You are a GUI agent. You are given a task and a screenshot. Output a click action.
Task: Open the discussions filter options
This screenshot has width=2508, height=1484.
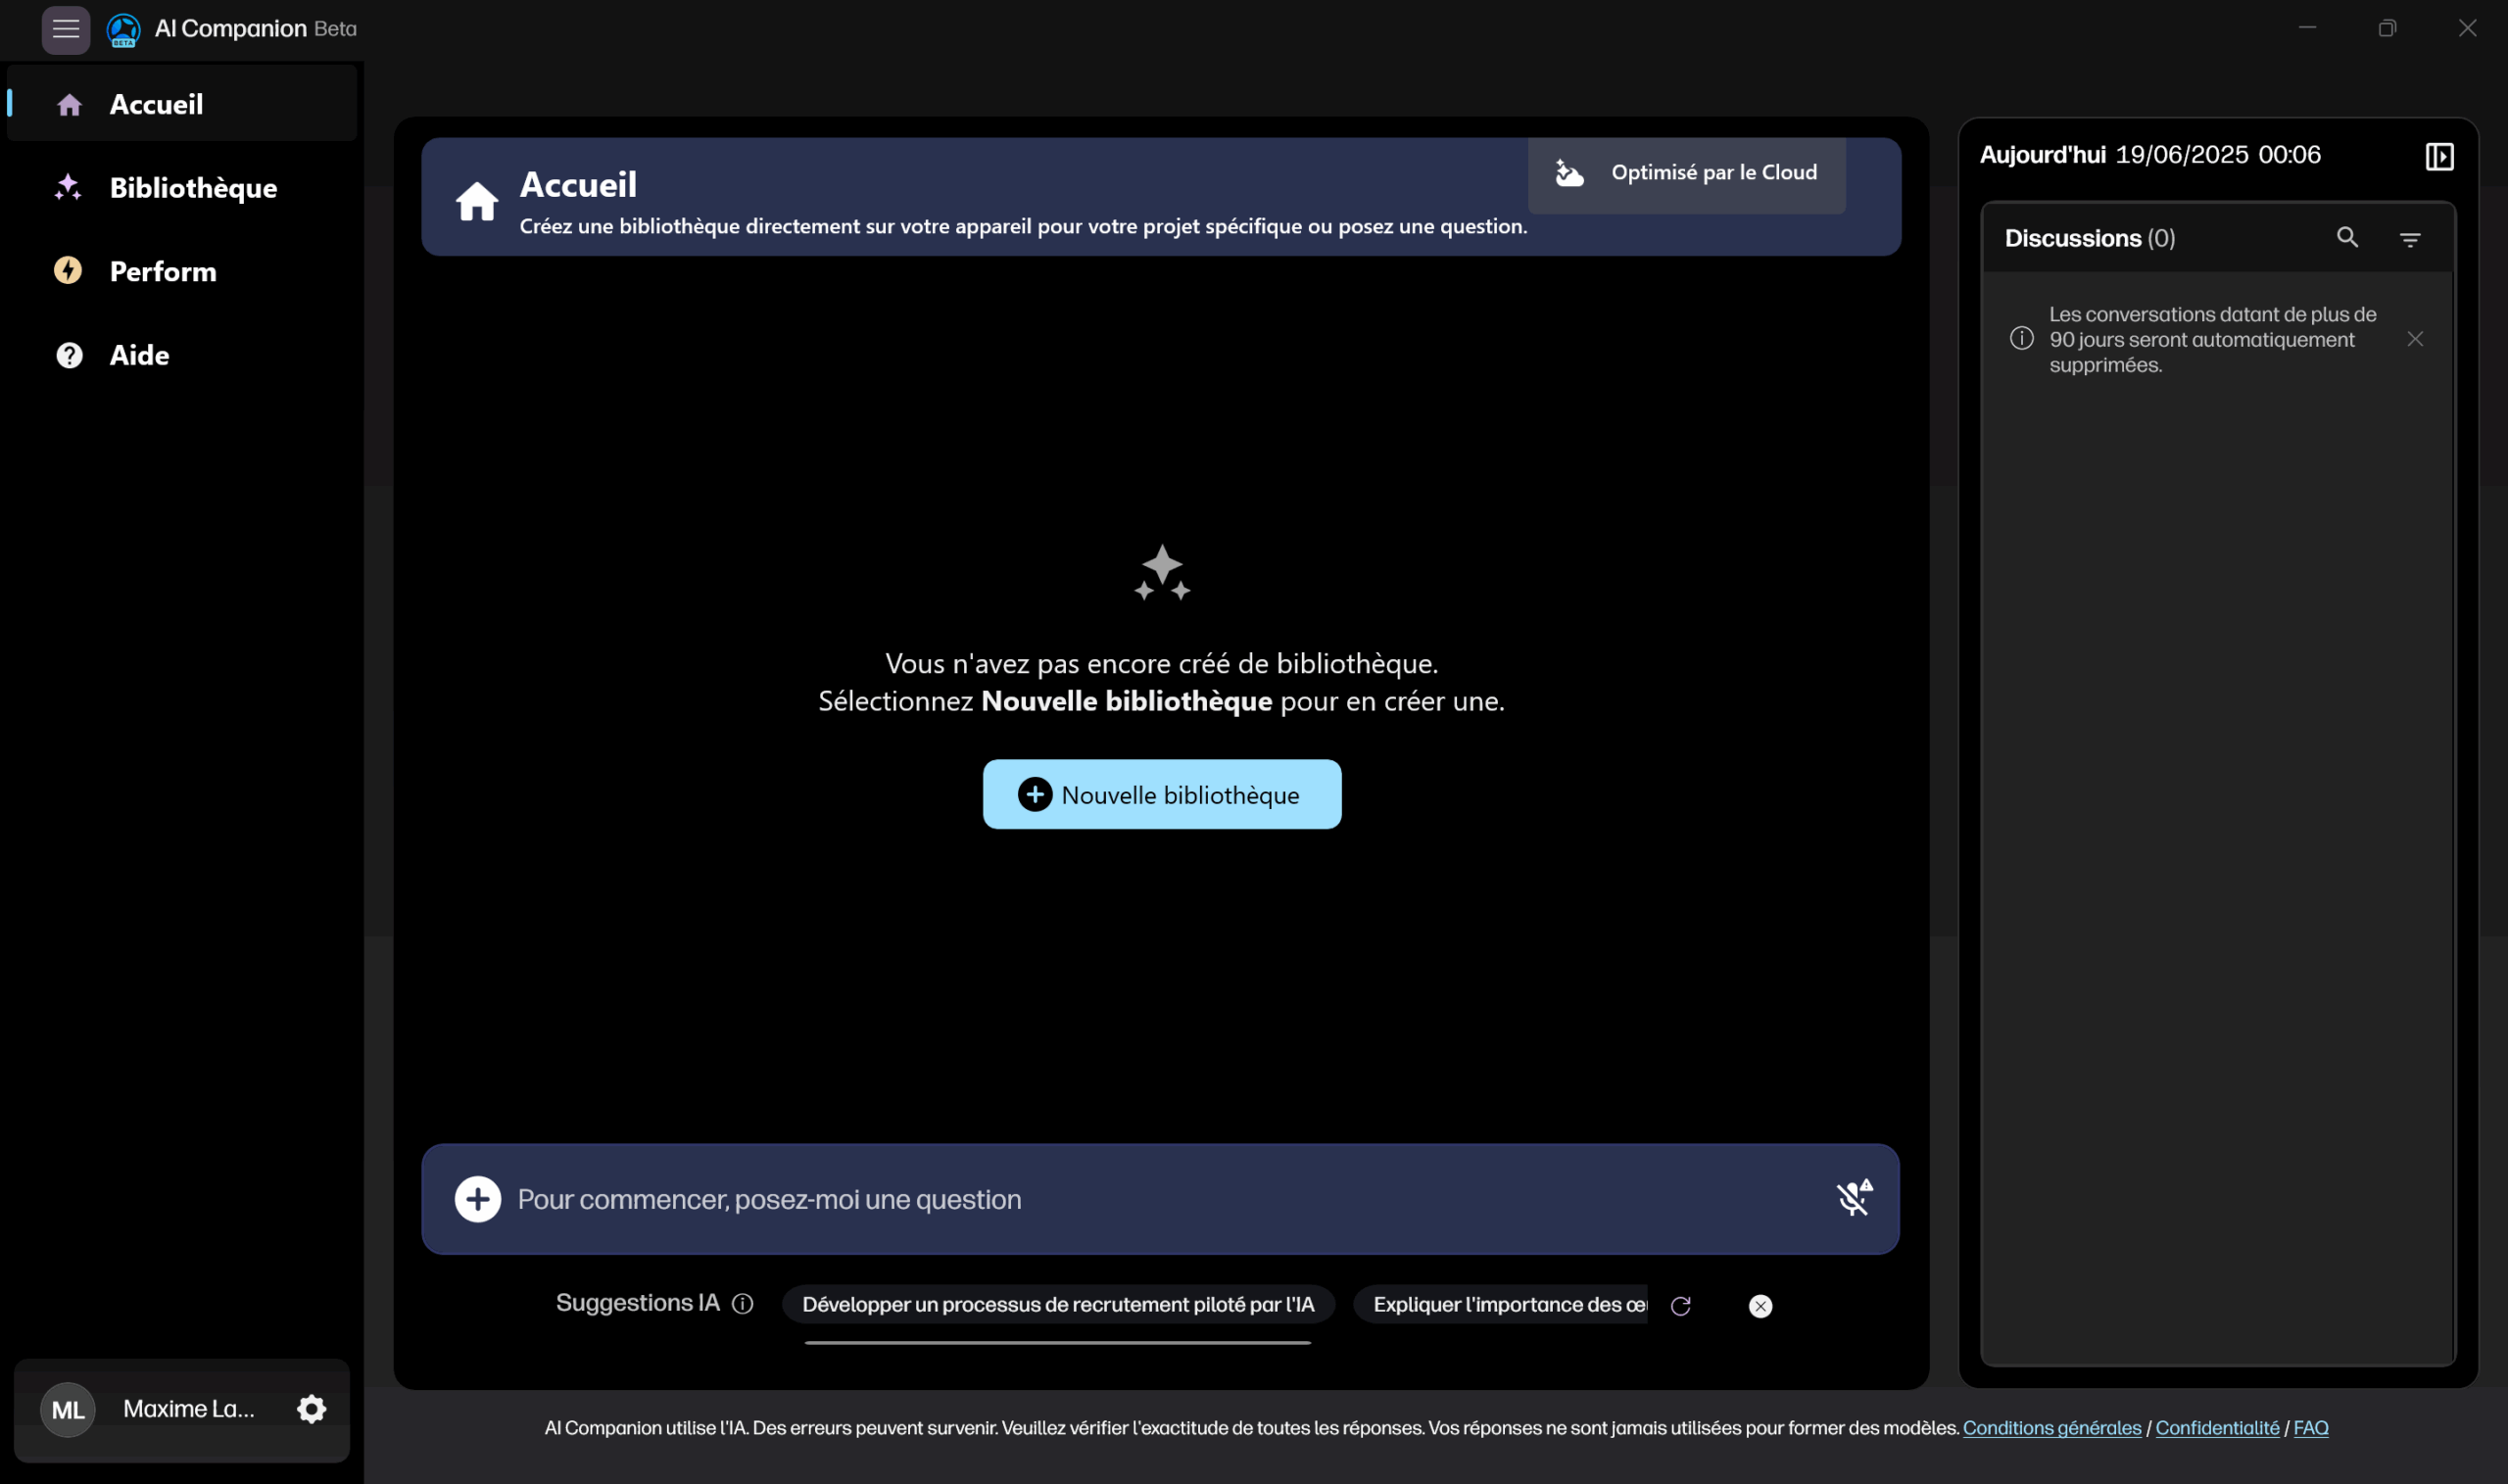2410,239
